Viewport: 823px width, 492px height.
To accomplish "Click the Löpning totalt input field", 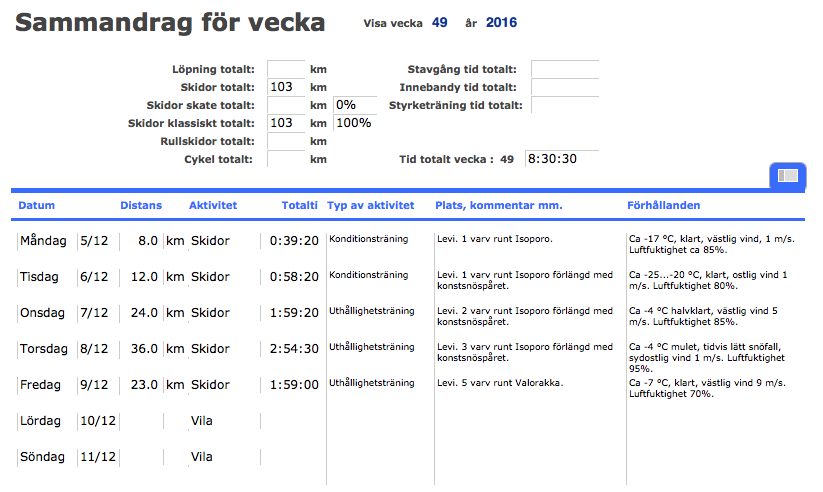I will [x=286, y=69].
